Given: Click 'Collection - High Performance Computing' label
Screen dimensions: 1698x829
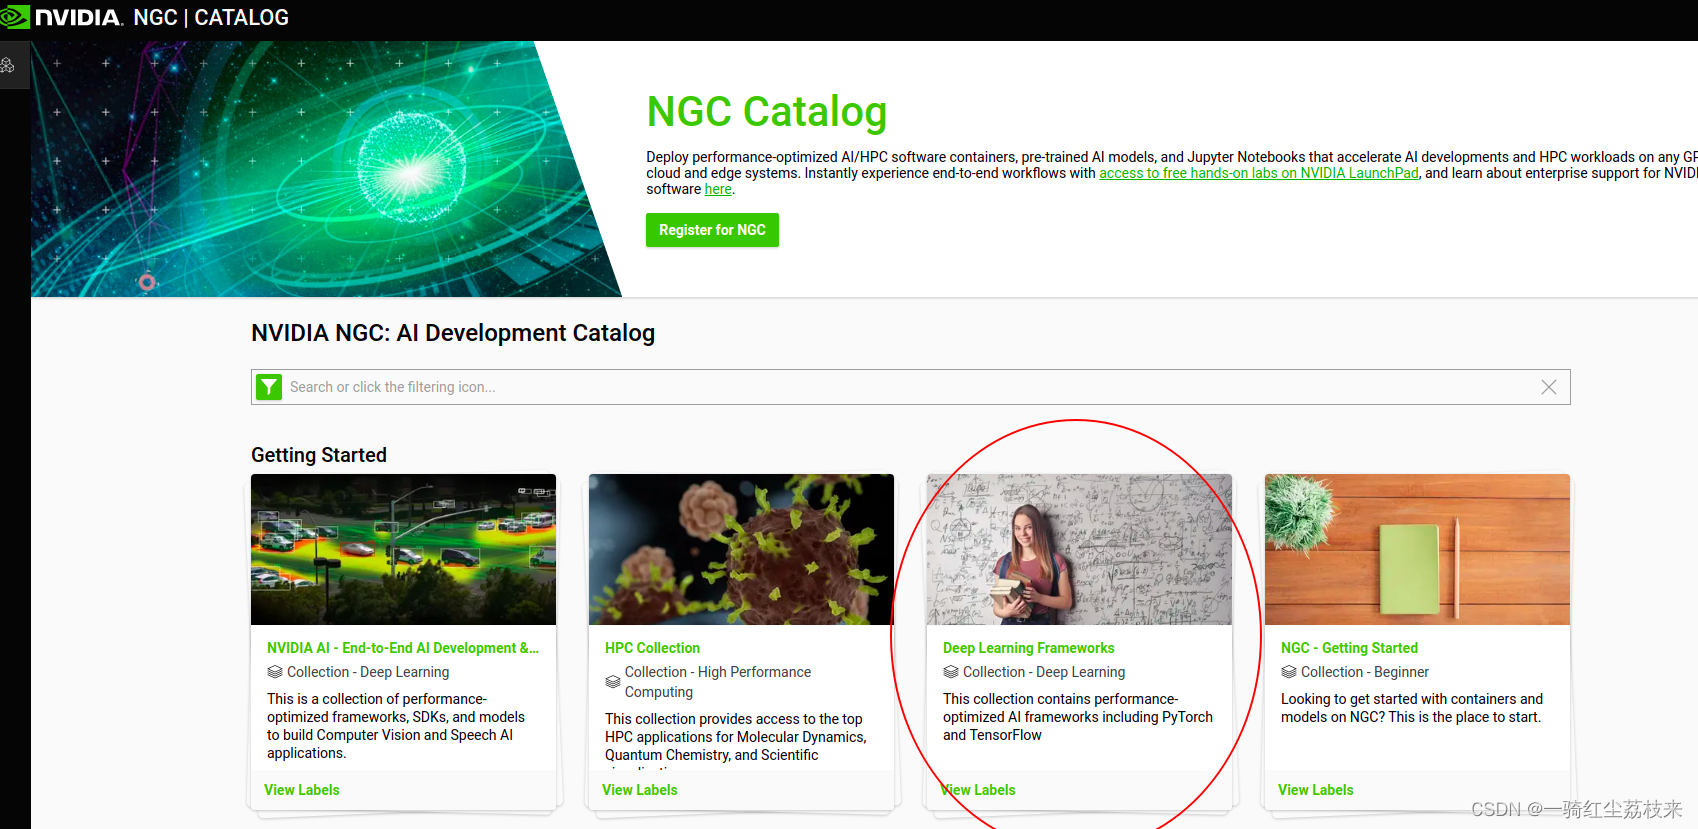Looking at the screenshot, I should [718, 682].
